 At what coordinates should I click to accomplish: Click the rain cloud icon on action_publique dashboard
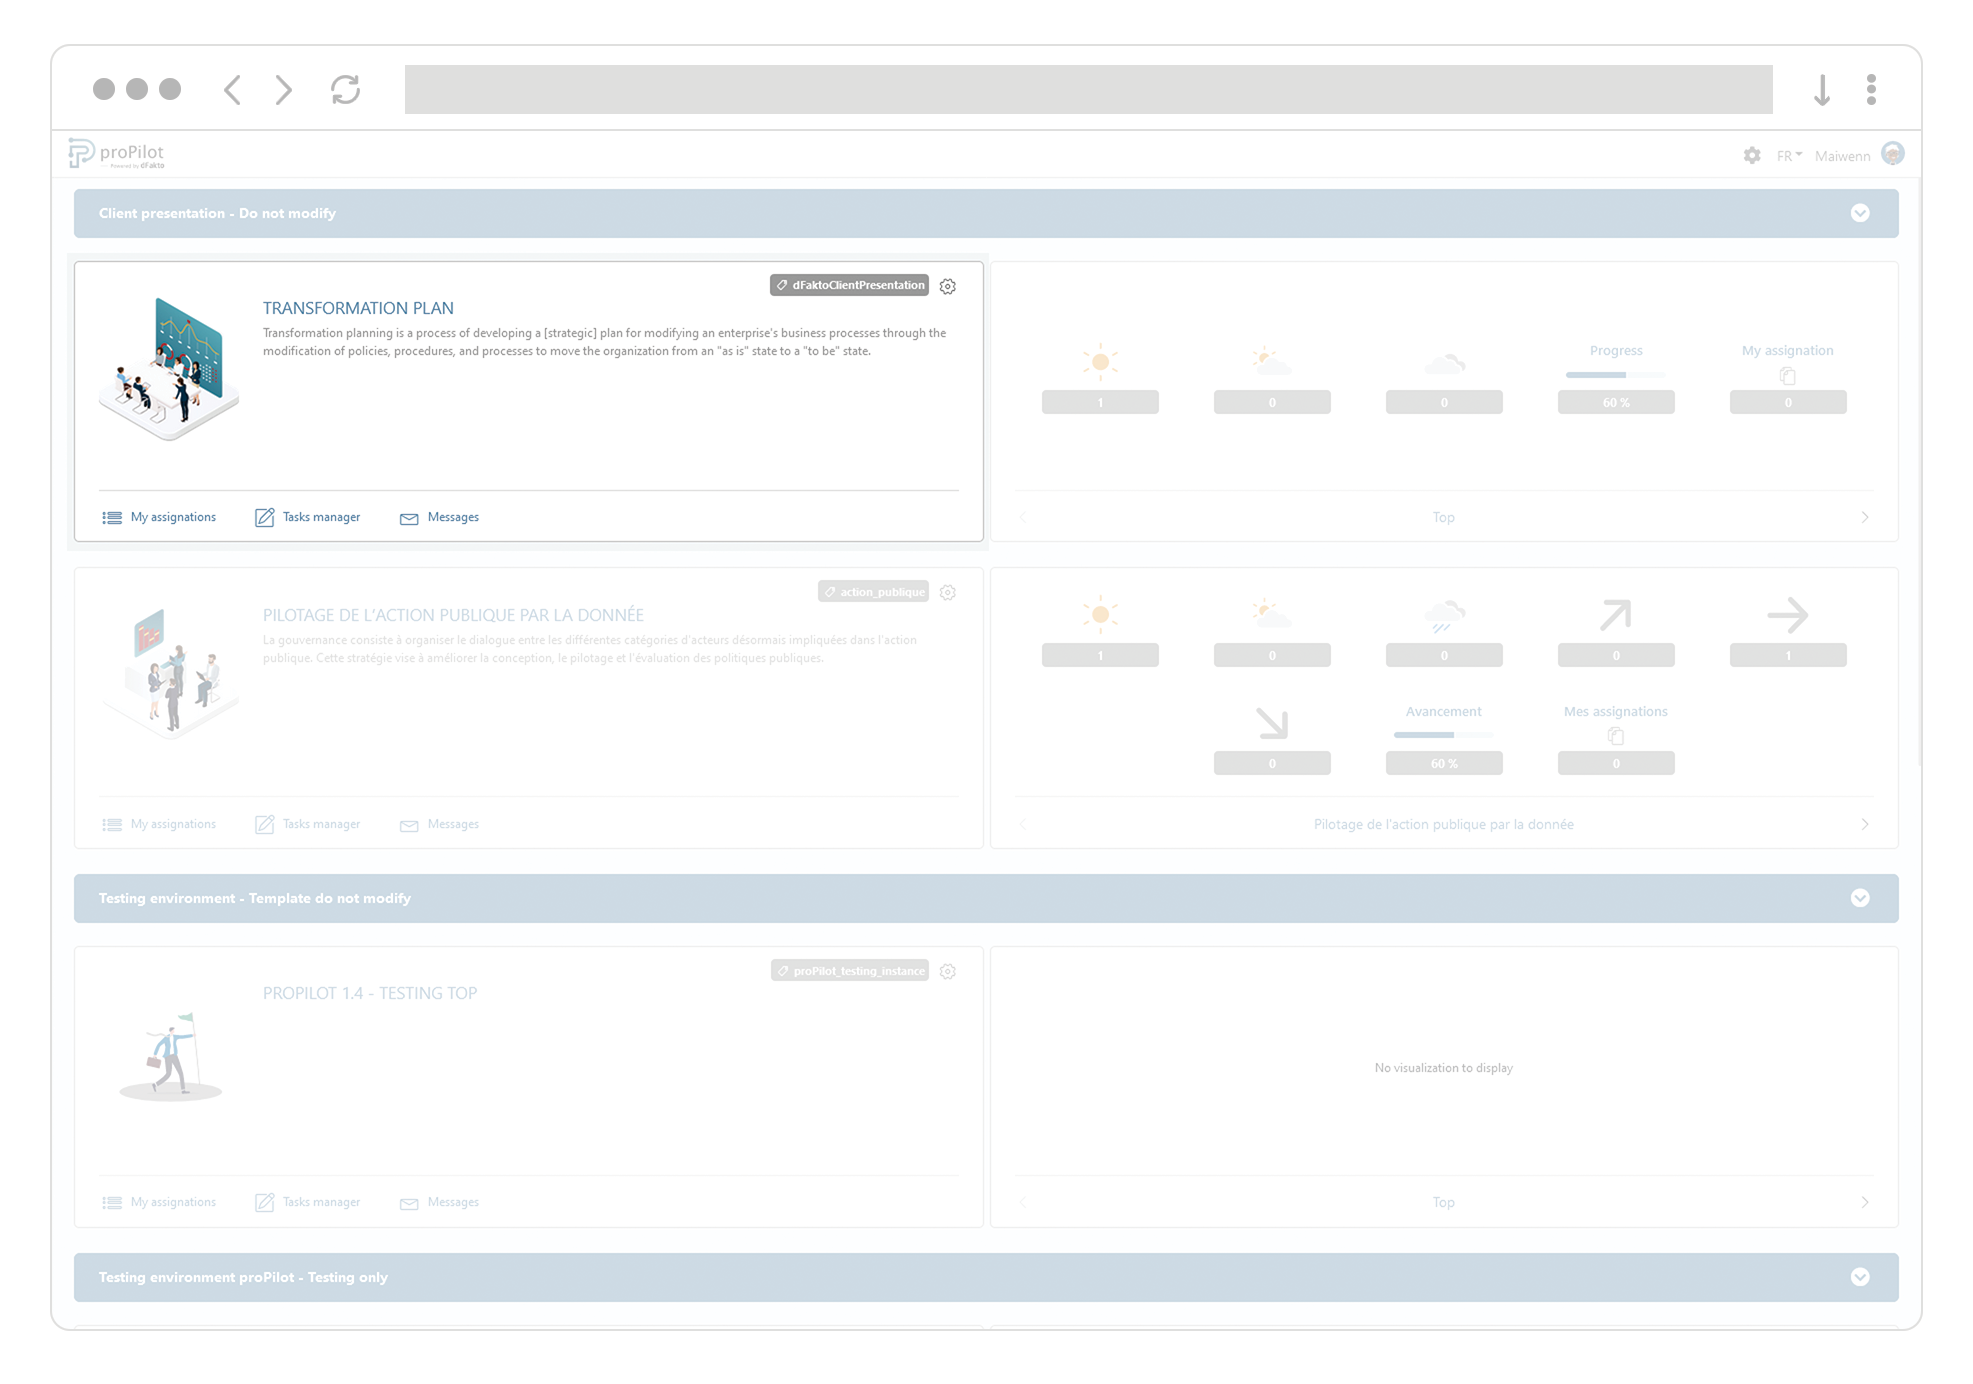(1444, 617)
